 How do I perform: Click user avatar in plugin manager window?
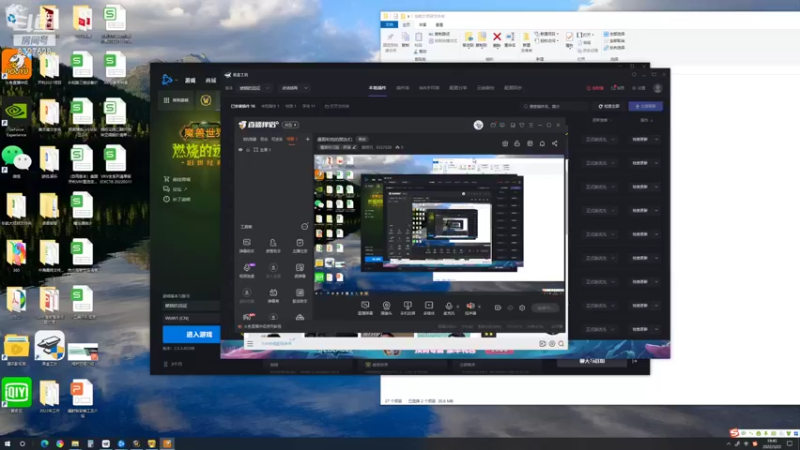(658, 88)
